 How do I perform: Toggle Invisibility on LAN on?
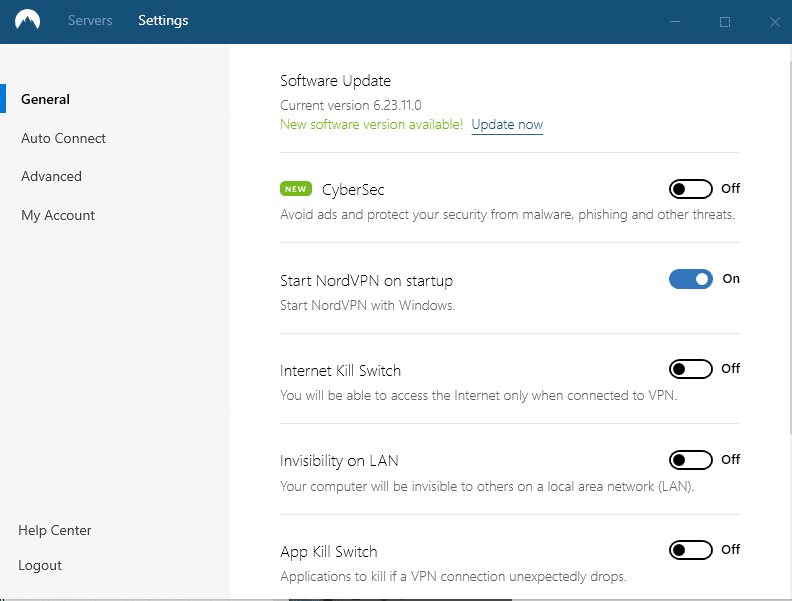point(690,460)
